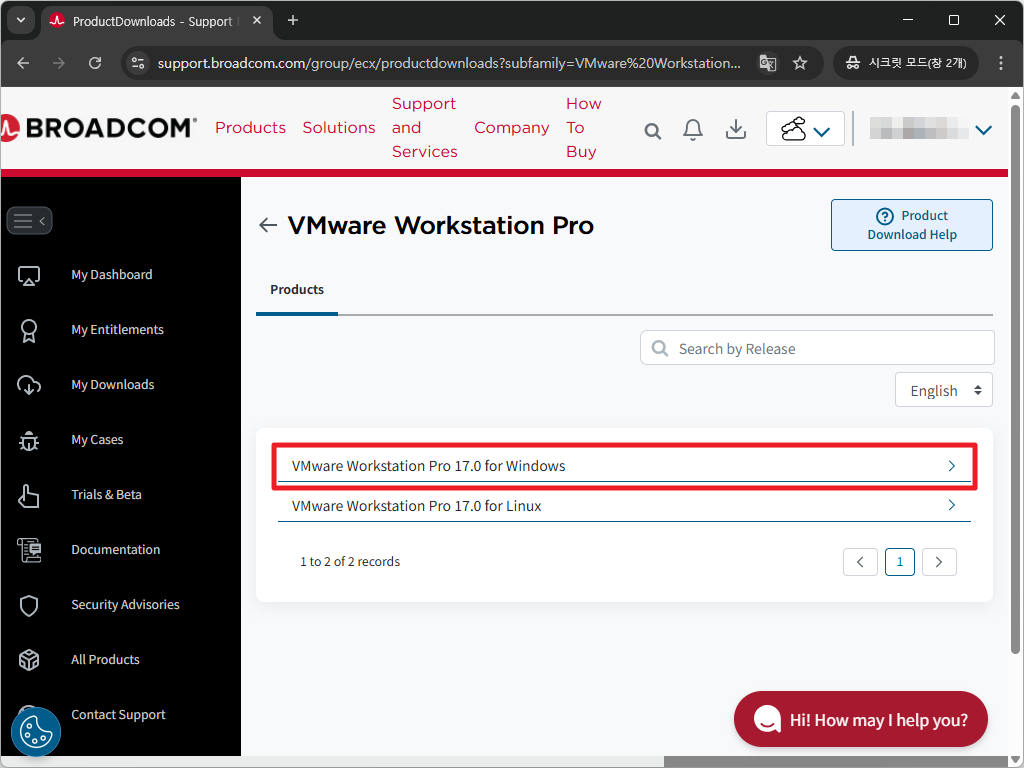The height and width of the screenshot is (768, 1024).
Task: Open My Downloads in sidebar
Action: 113,385
